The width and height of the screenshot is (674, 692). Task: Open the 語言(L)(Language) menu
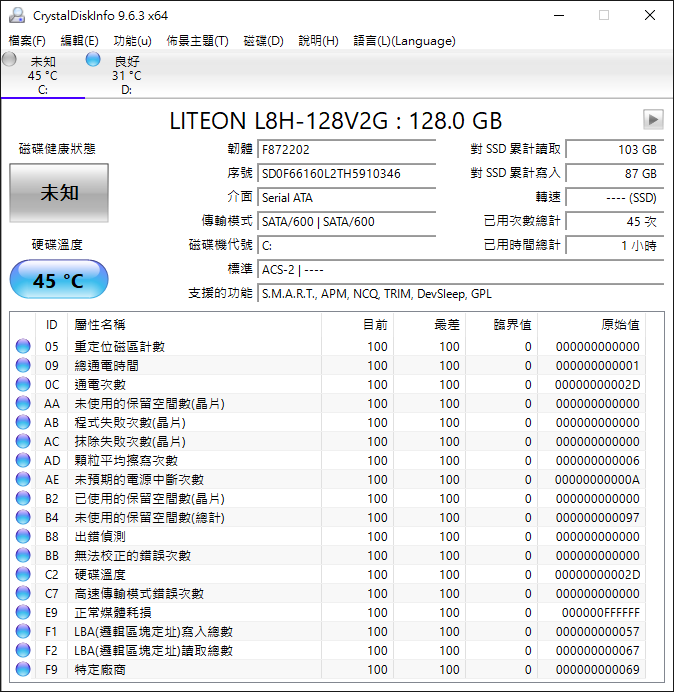click(x=404, y=41)
